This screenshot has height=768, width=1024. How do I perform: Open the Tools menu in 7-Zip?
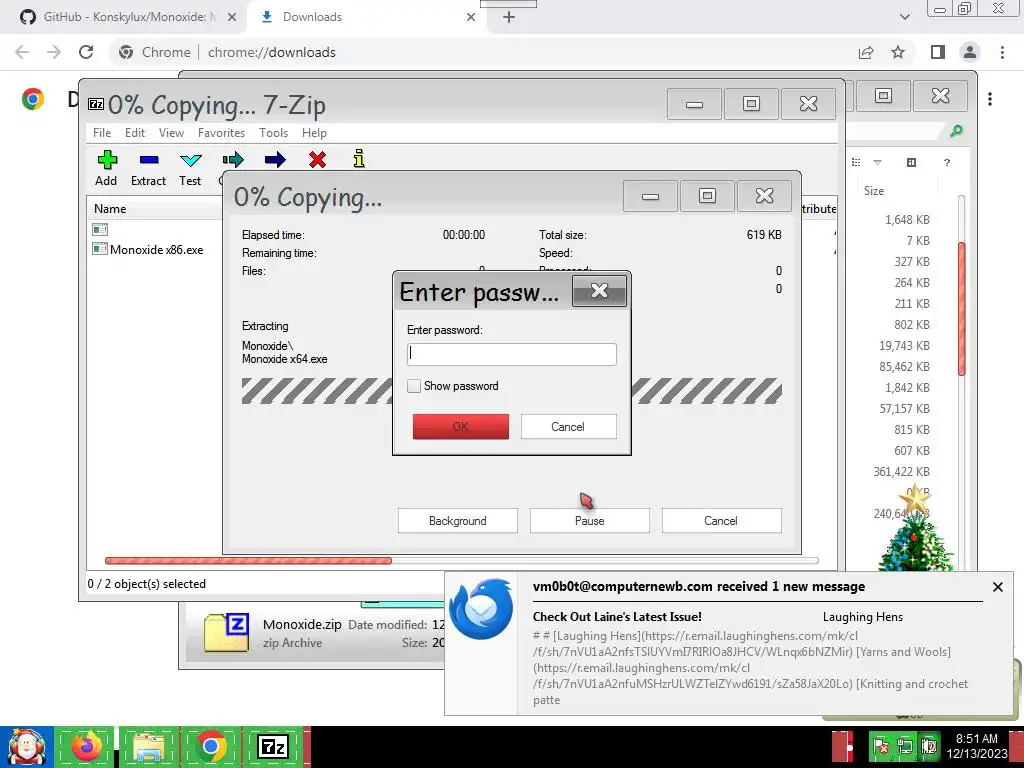click(273, 133)
